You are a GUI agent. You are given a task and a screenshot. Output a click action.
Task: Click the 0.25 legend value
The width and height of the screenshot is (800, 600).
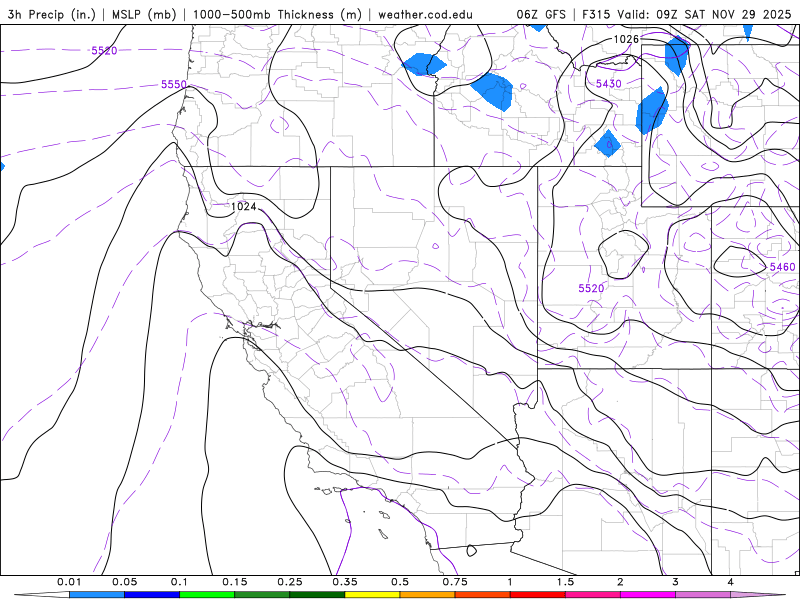[x=290, y=582]
